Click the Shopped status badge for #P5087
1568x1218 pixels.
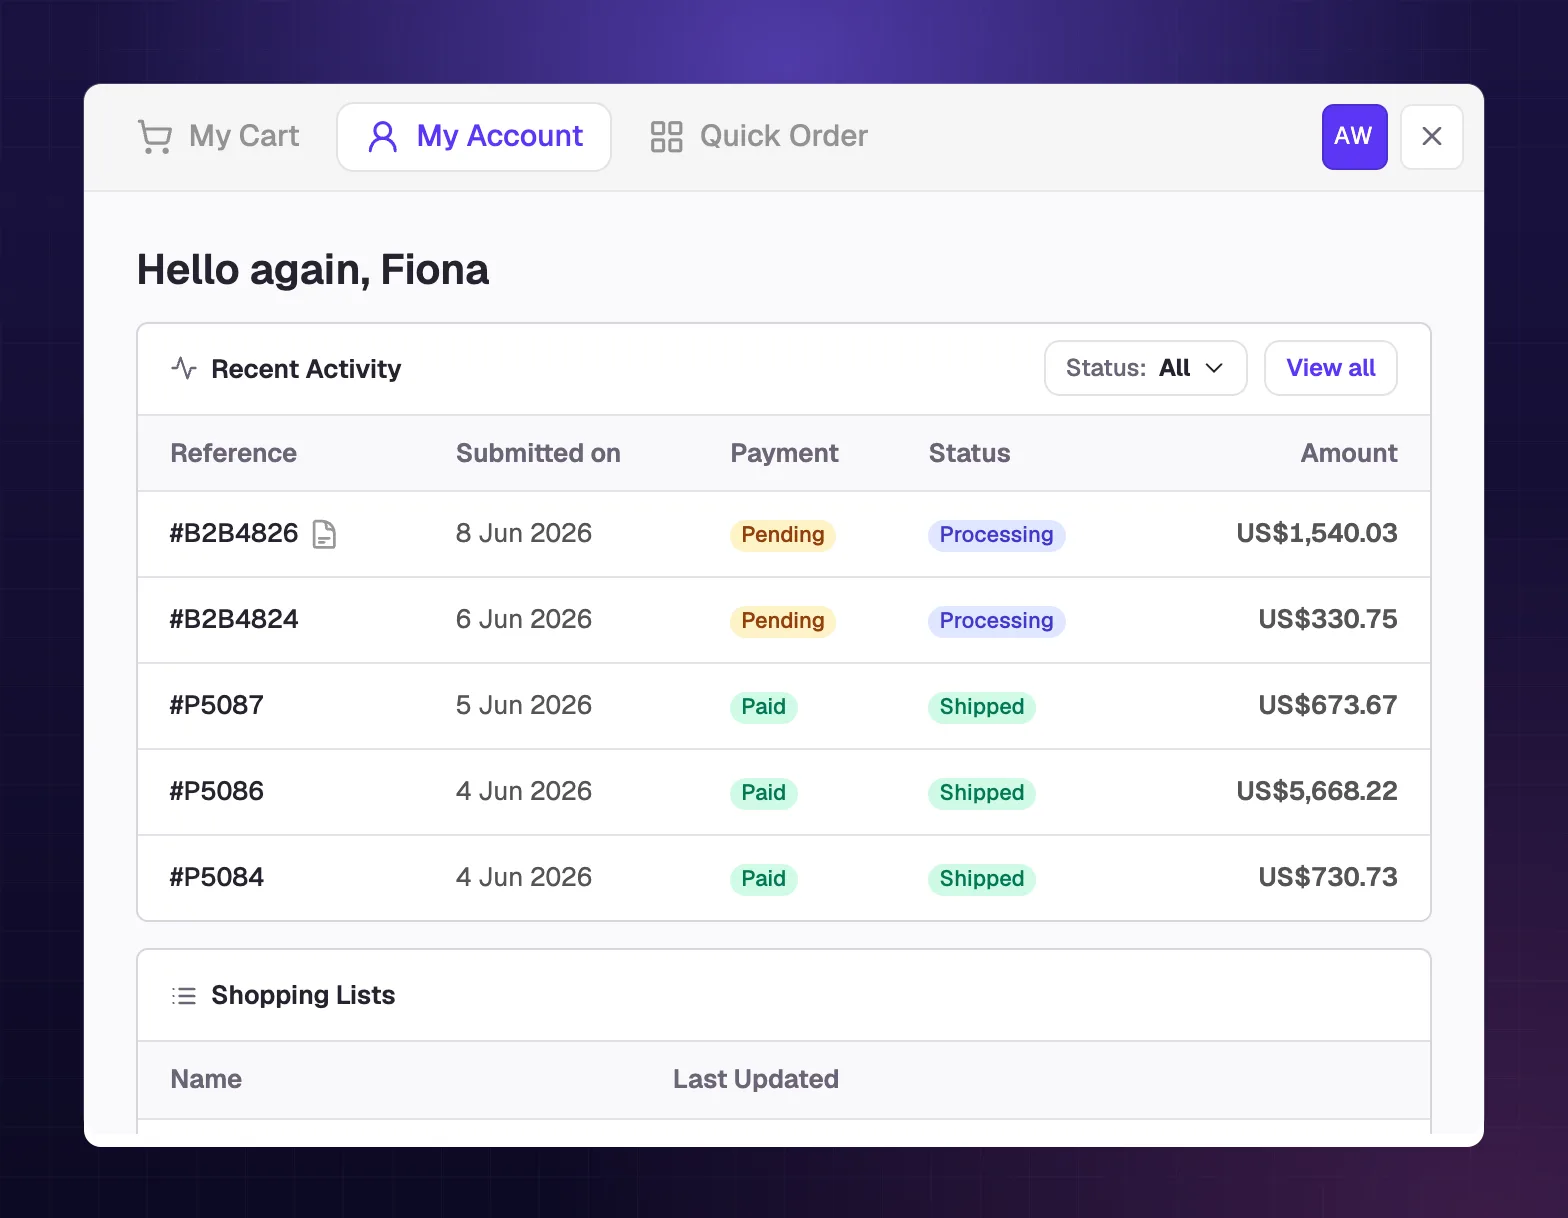click(x=982, y=707)
